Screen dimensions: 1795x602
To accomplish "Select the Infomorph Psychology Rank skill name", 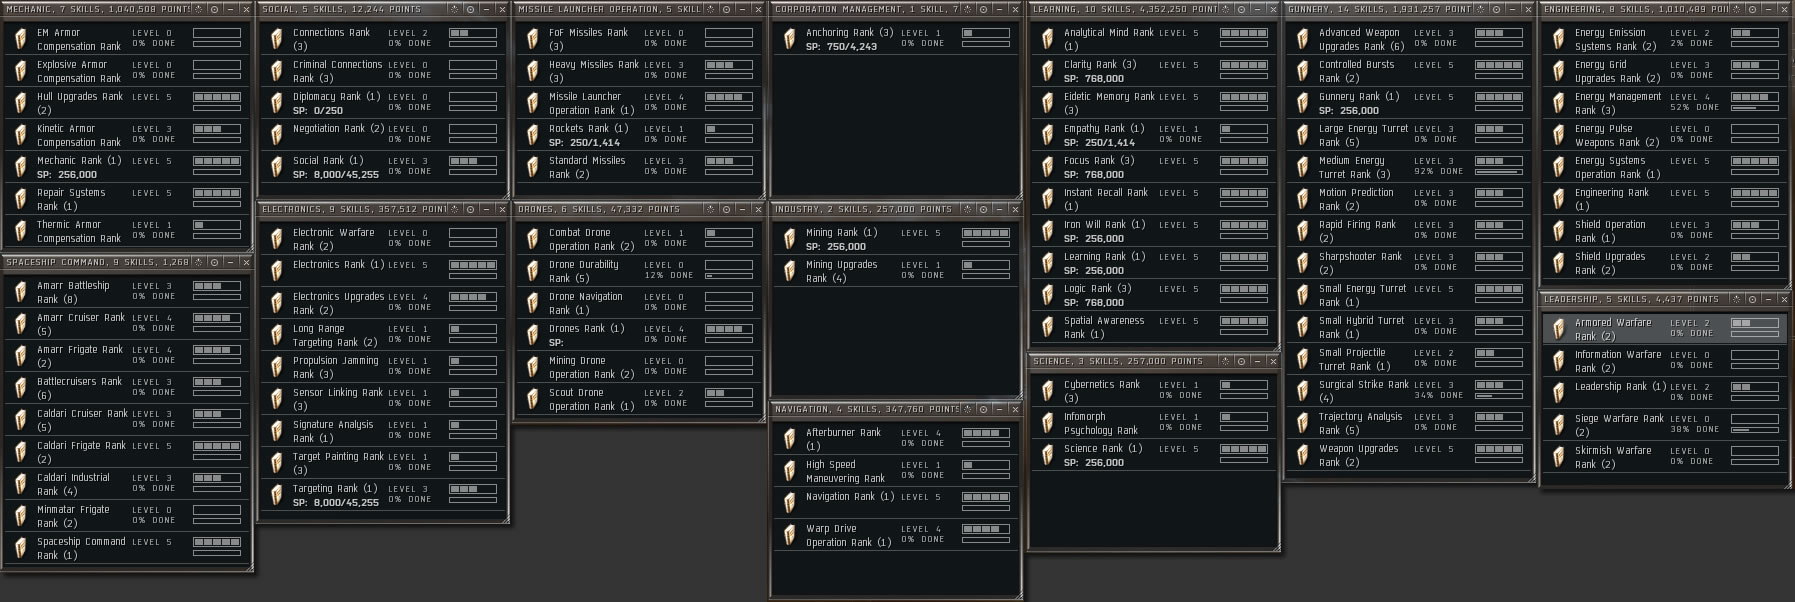I will (1100, 423).
